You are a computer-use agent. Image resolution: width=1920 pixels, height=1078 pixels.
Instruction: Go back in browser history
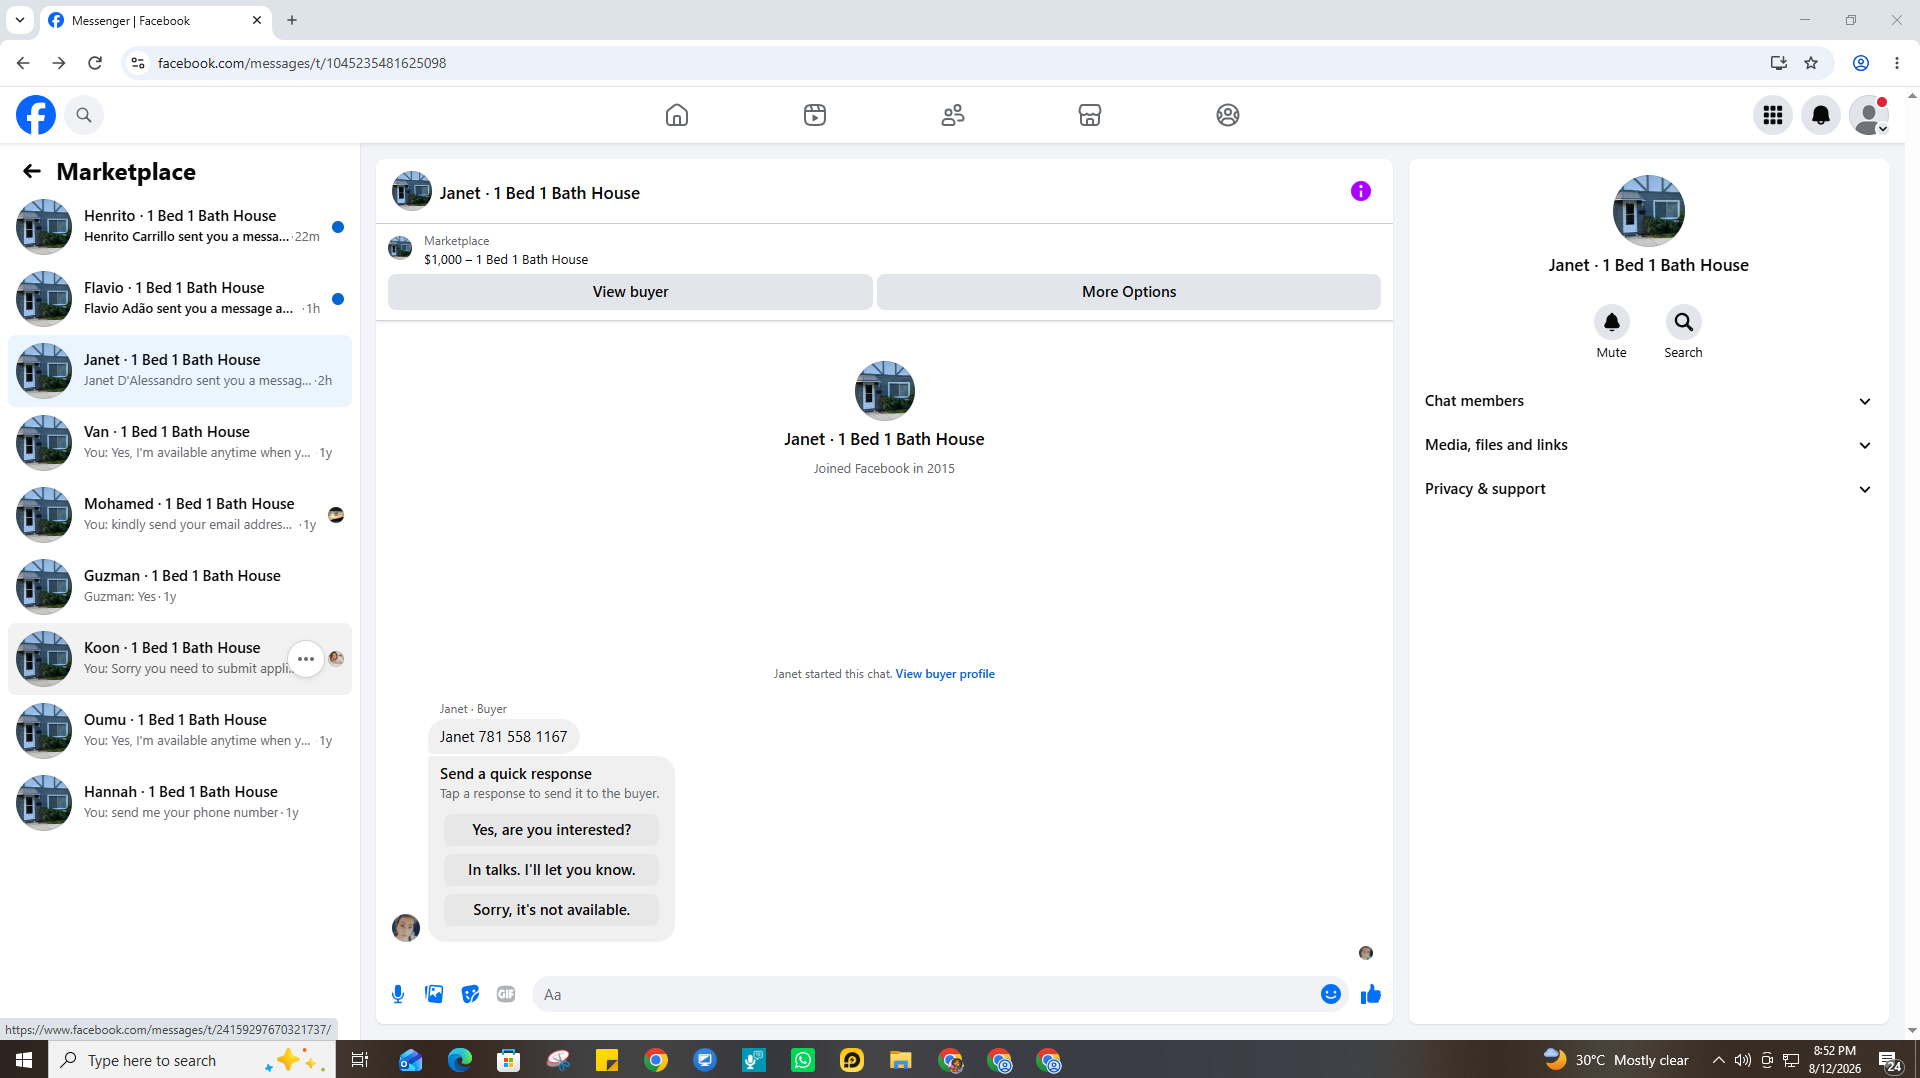[x=23, y=63]
